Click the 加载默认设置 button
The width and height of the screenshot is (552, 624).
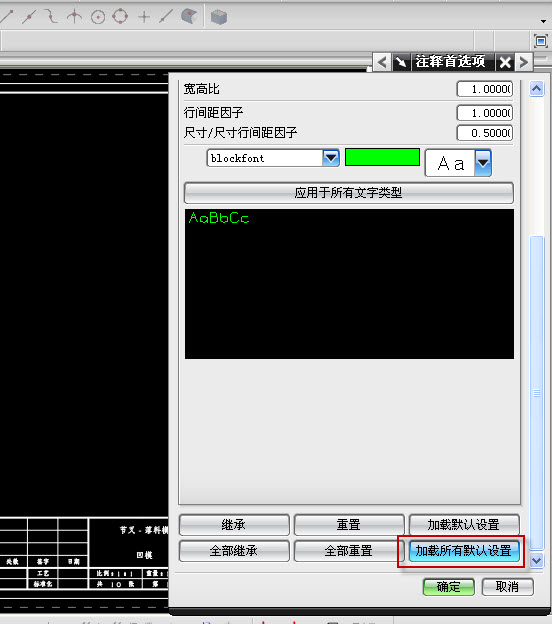coord(464,525)
